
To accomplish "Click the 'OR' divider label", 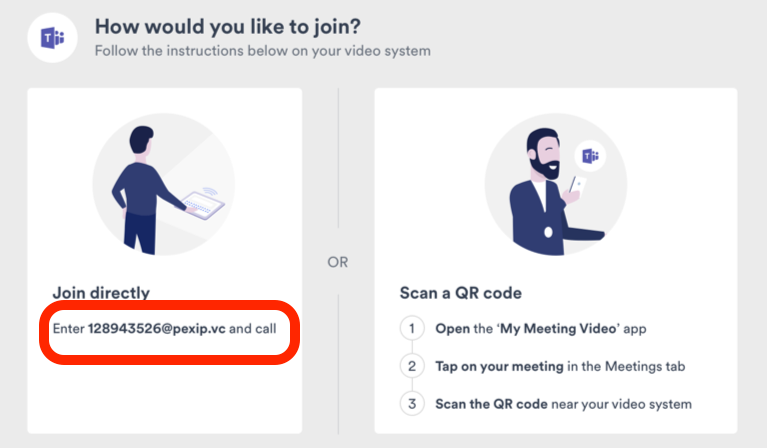I will click(x=338, y=262).
